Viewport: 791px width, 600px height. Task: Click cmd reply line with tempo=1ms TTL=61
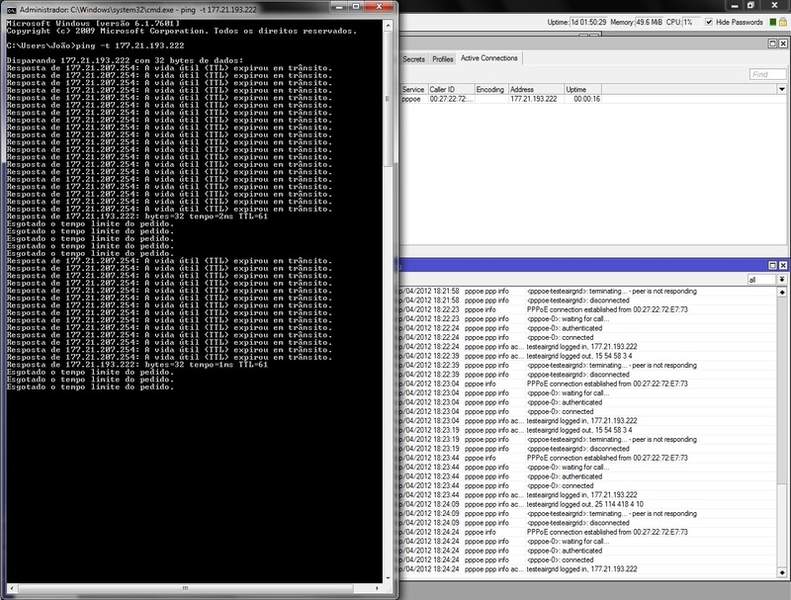(137, 364)
